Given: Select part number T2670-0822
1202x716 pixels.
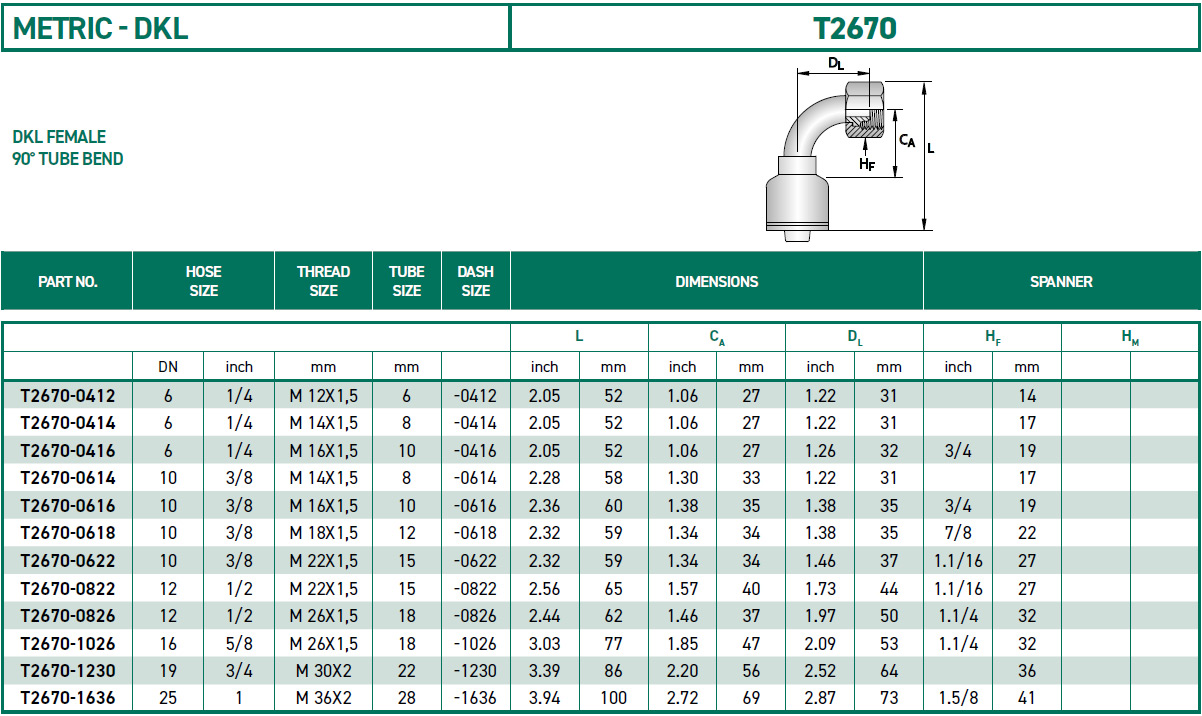Looking at the screenshot, I should click(x=67, y=589).
